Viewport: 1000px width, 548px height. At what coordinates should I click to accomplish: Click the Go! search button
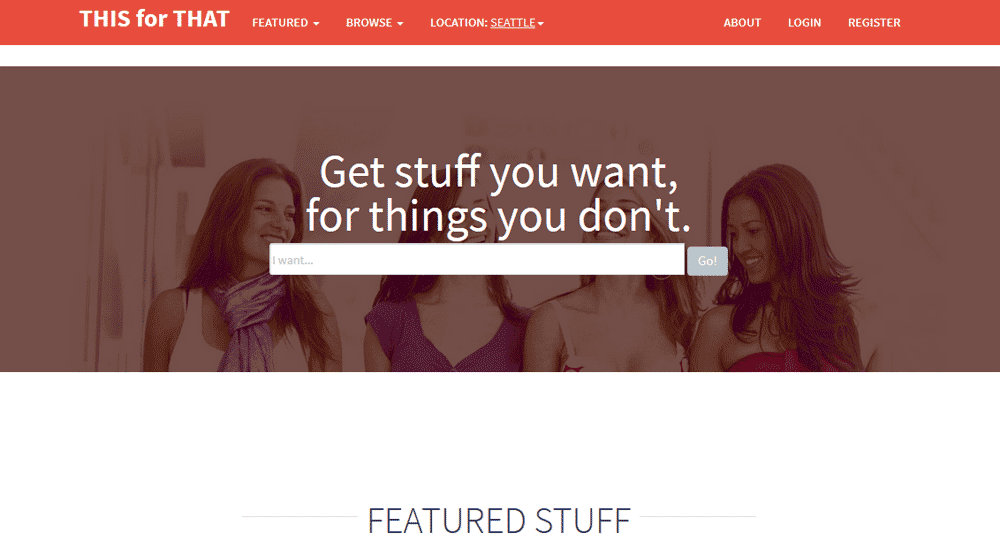707,261
